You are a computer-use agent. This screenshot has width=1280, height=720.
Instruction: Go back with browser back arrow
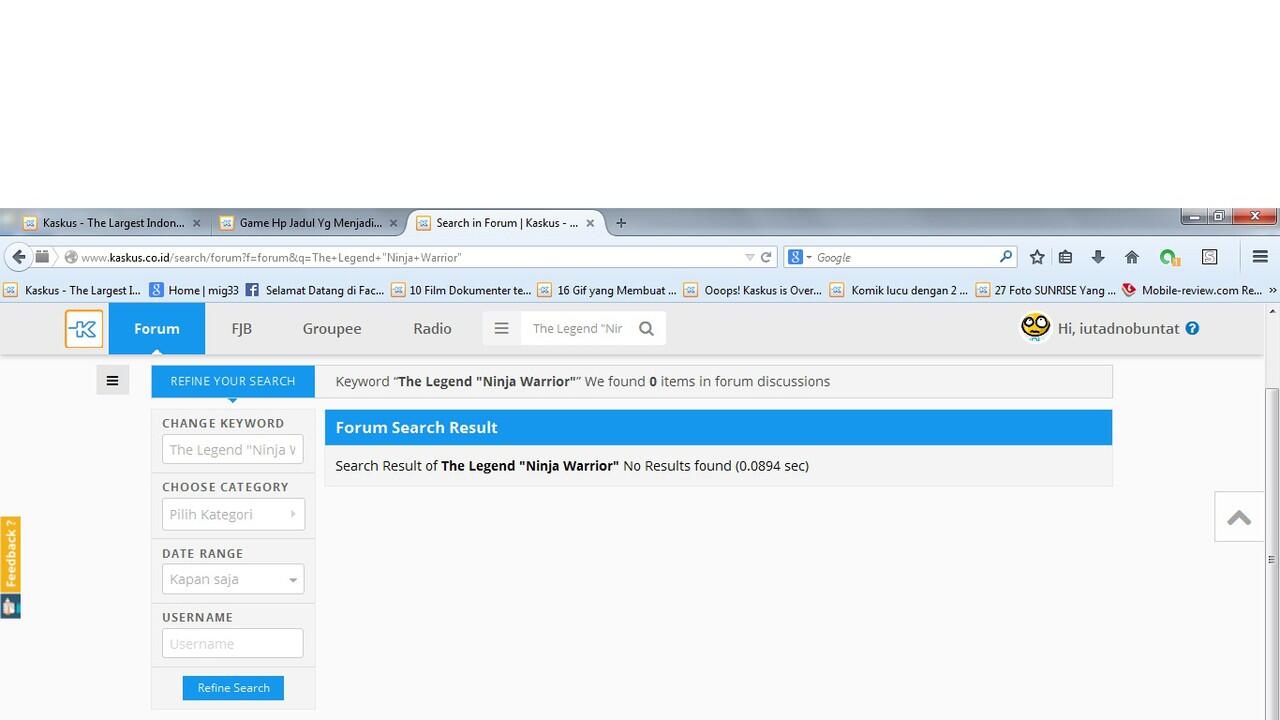(18, 257)
